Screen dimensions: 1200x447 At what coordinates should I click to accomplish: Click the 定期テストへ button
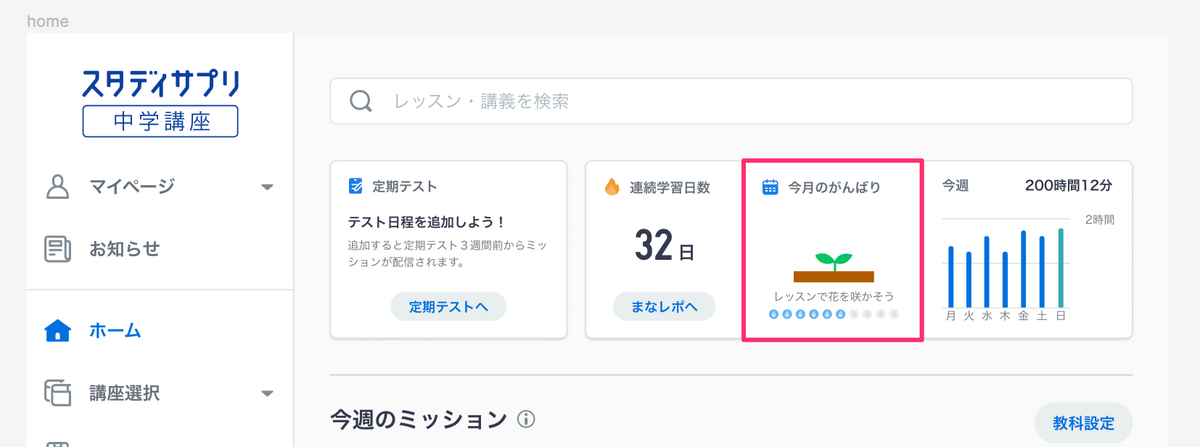[x=448, y=307]
